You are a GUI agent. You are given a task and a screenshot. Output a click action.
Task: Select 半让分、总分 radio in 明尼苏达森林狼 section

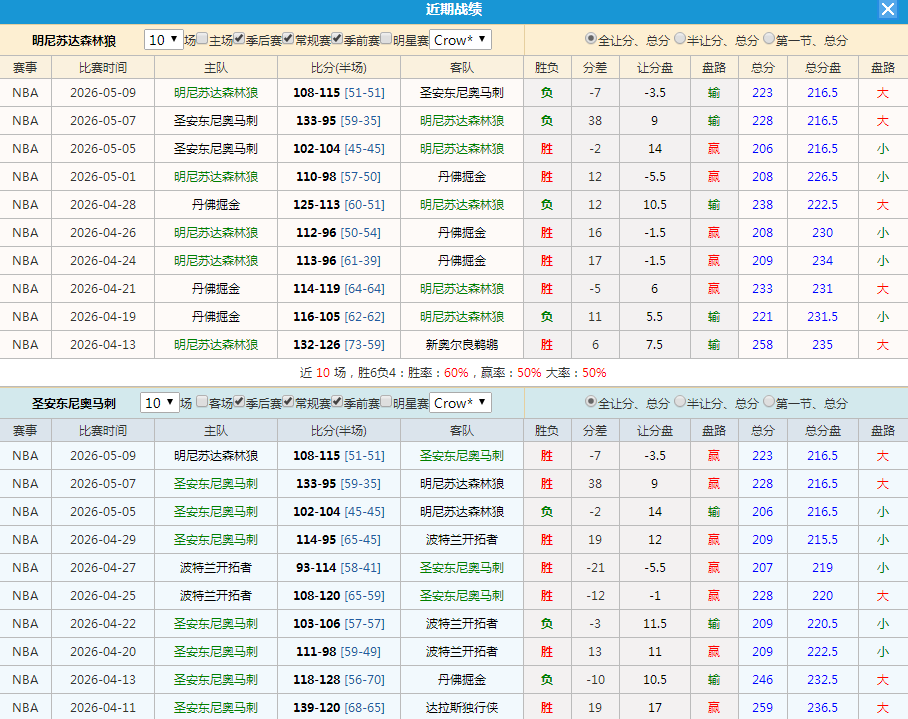click(680, 39)
